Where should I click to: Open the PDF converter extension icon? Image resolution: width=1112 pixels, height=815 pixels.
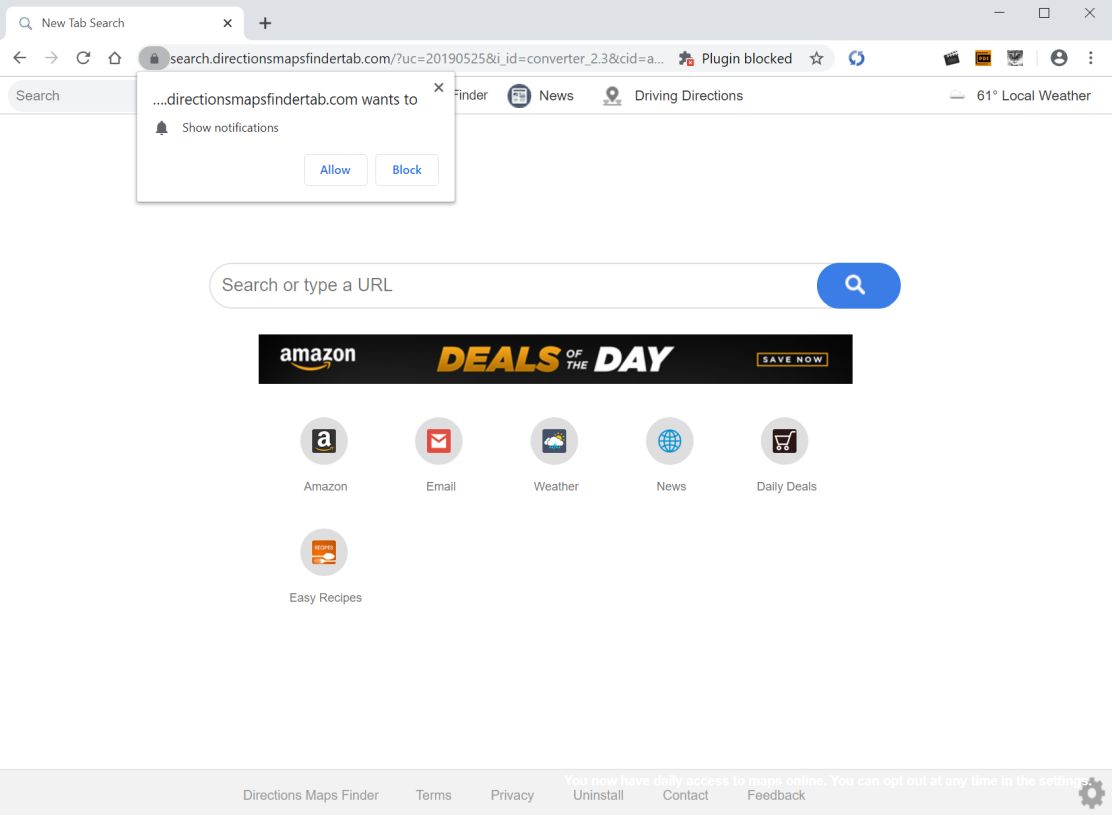pos(982,58)
